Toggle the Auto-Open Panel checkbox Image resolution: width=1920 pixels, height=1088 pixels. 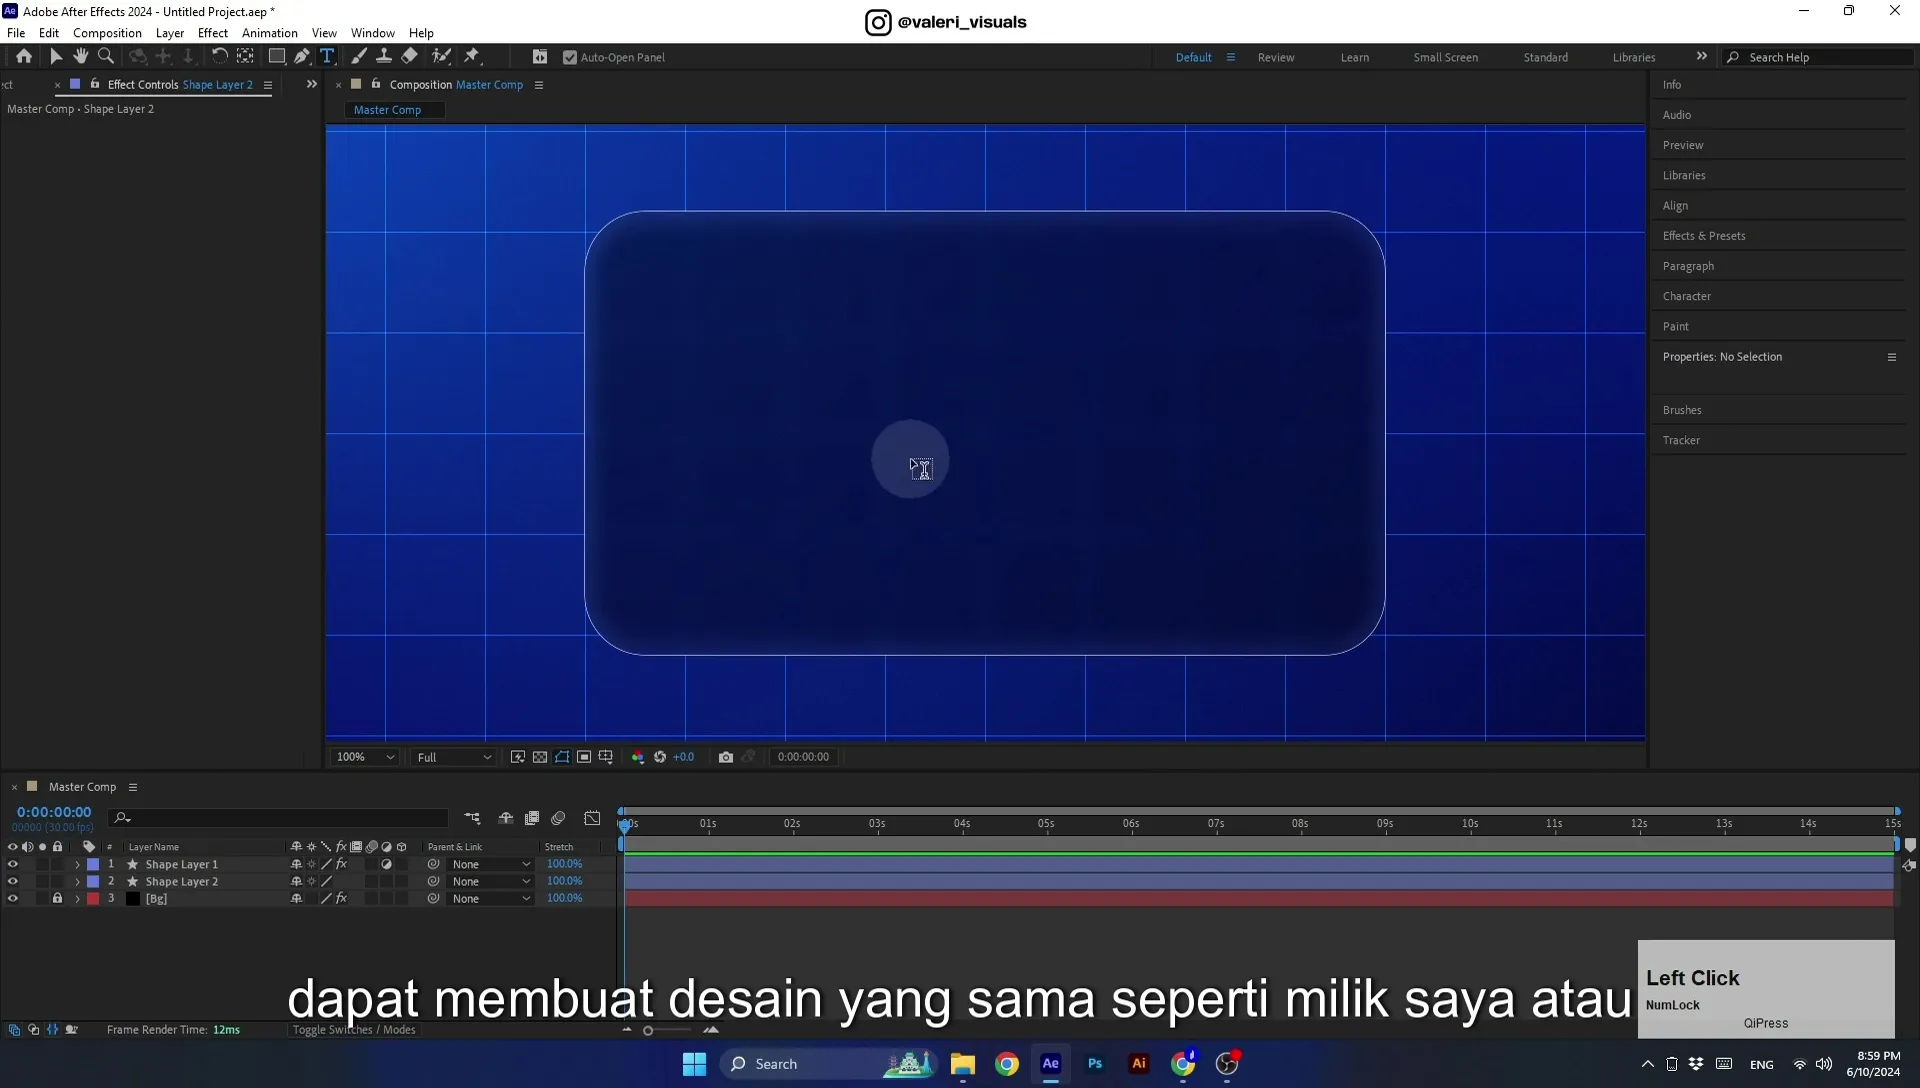point(570,57)
